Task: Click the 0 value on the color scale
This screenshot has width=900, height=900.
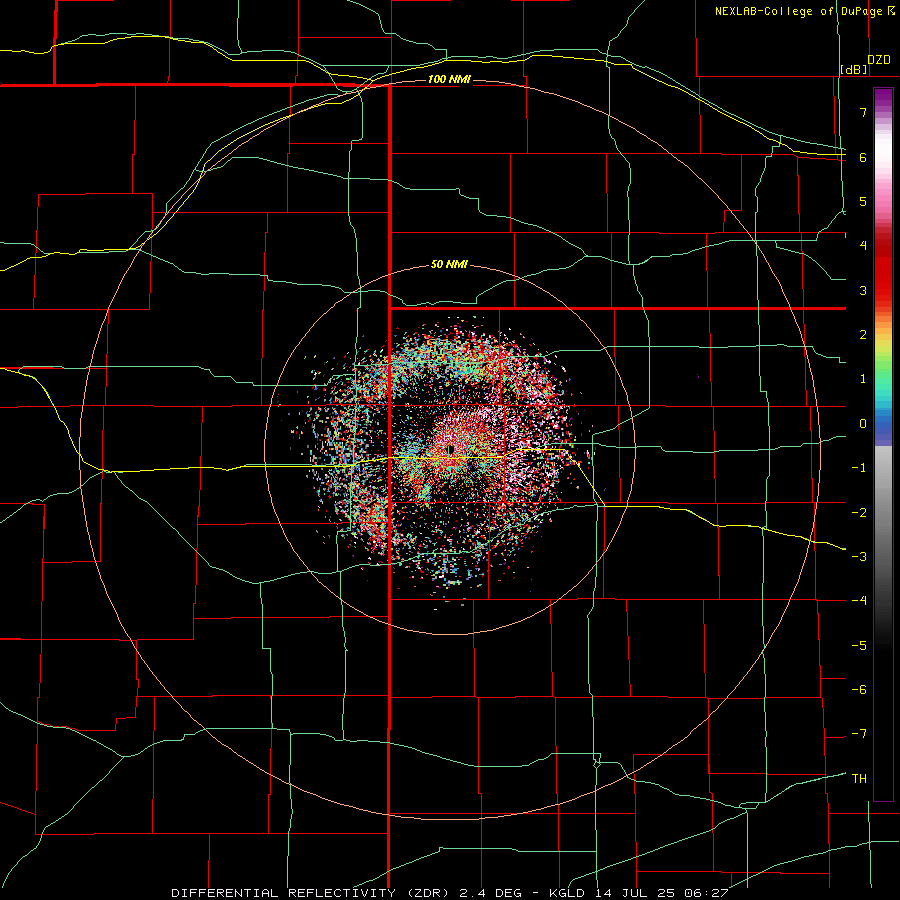Action: click(x=863, y=424)
